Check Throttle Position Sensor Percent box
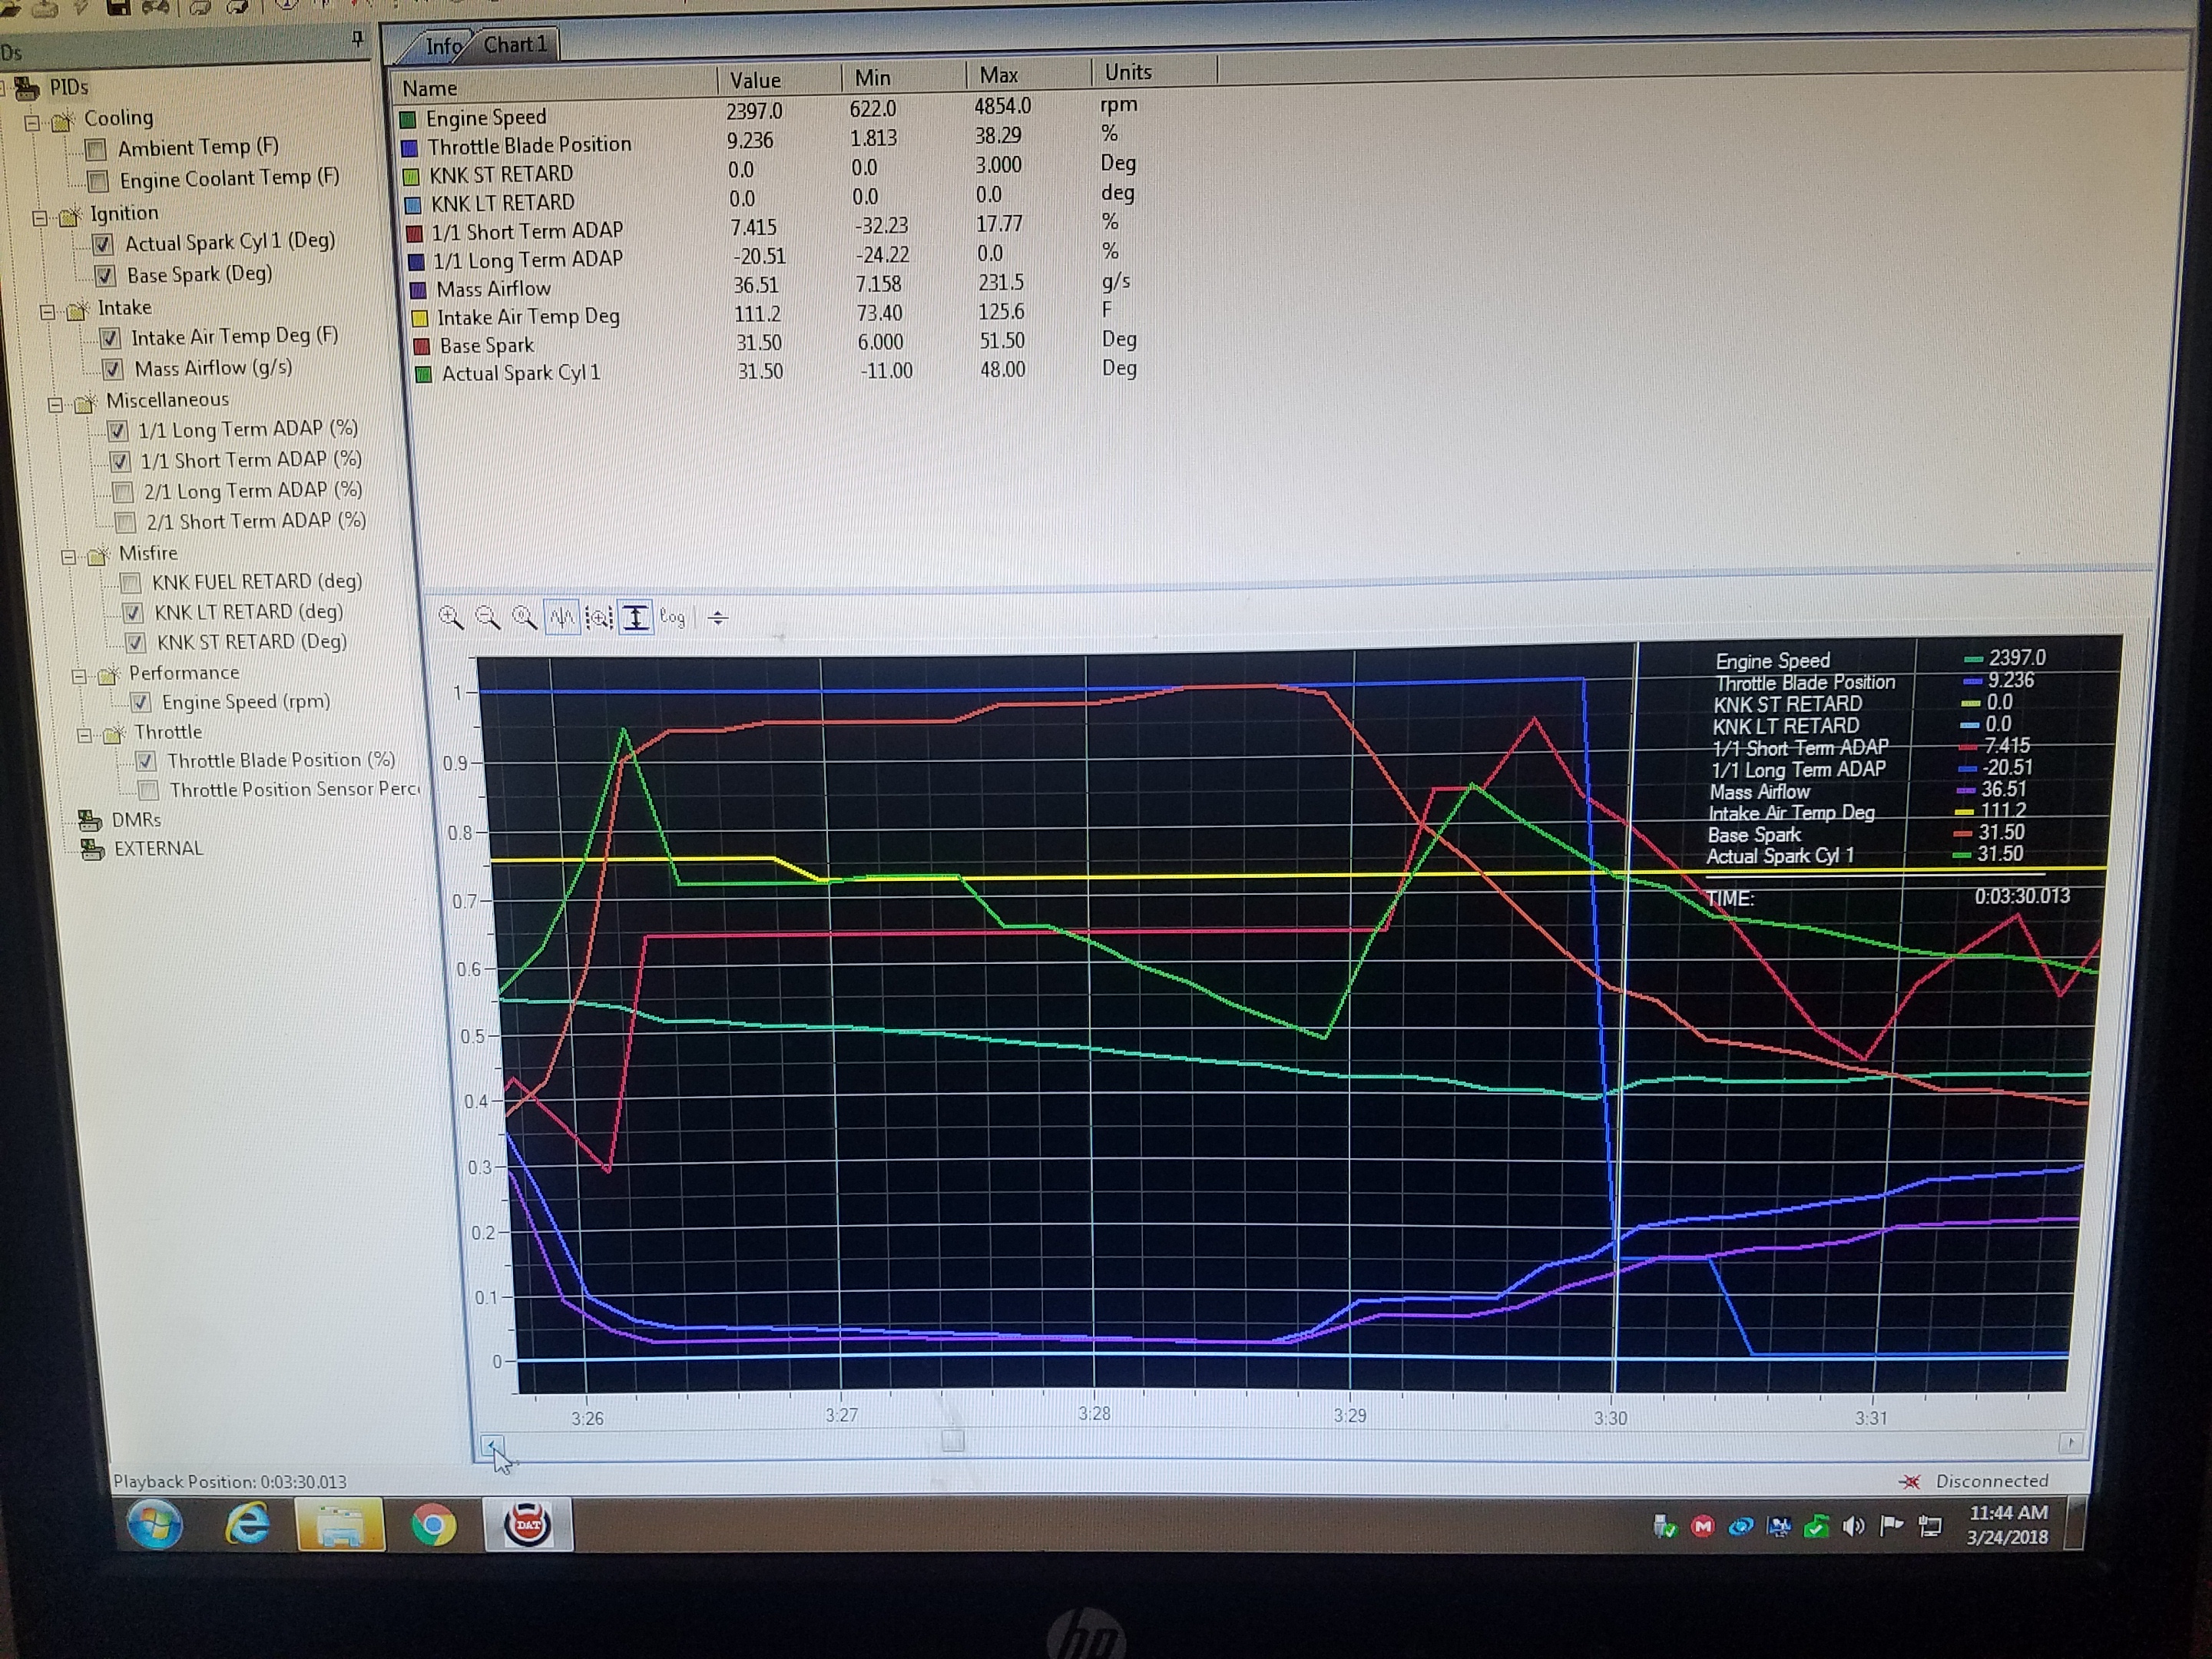2212x1659 pixels. [x=148, y=790]
